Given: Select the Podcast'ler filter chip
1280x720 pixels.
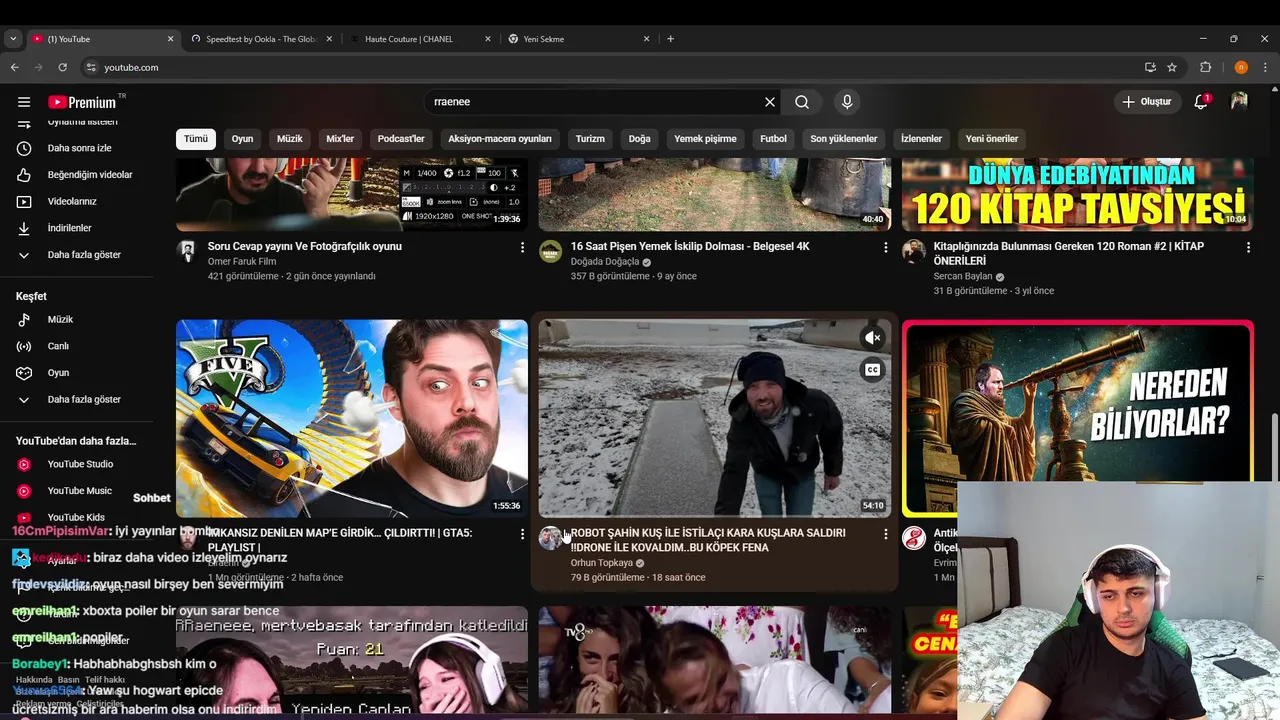Looking at the screenshot, I should tap(401, 139).
